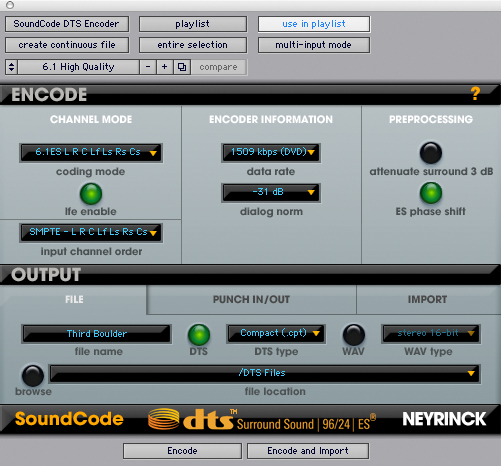This screenshot has width=501, height=466.
Task: Click the Third Boulder file name field
Action: tap(97, 334)
